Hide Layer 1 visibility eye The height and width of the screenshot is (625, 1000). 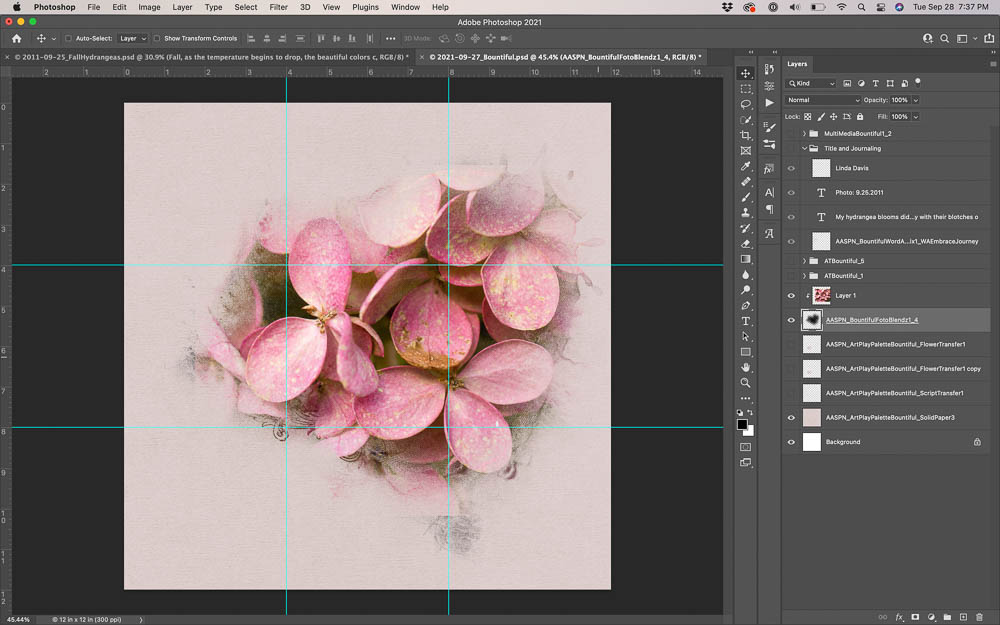tap(791, 296)
